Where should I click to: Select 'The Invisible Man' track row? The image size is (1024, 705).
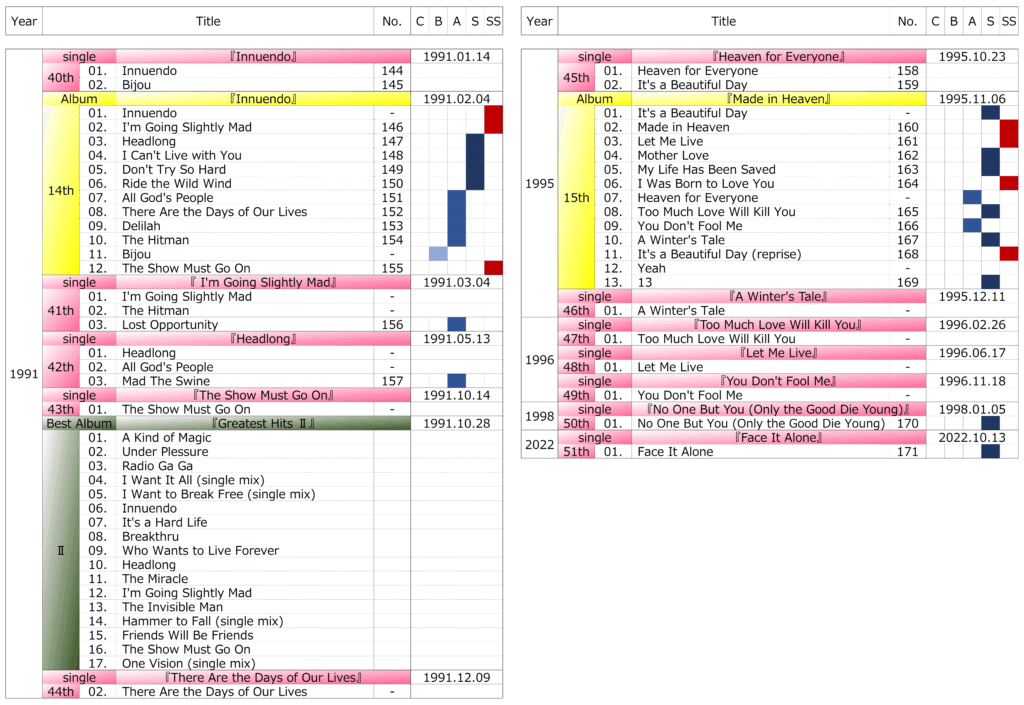point(228,607)
